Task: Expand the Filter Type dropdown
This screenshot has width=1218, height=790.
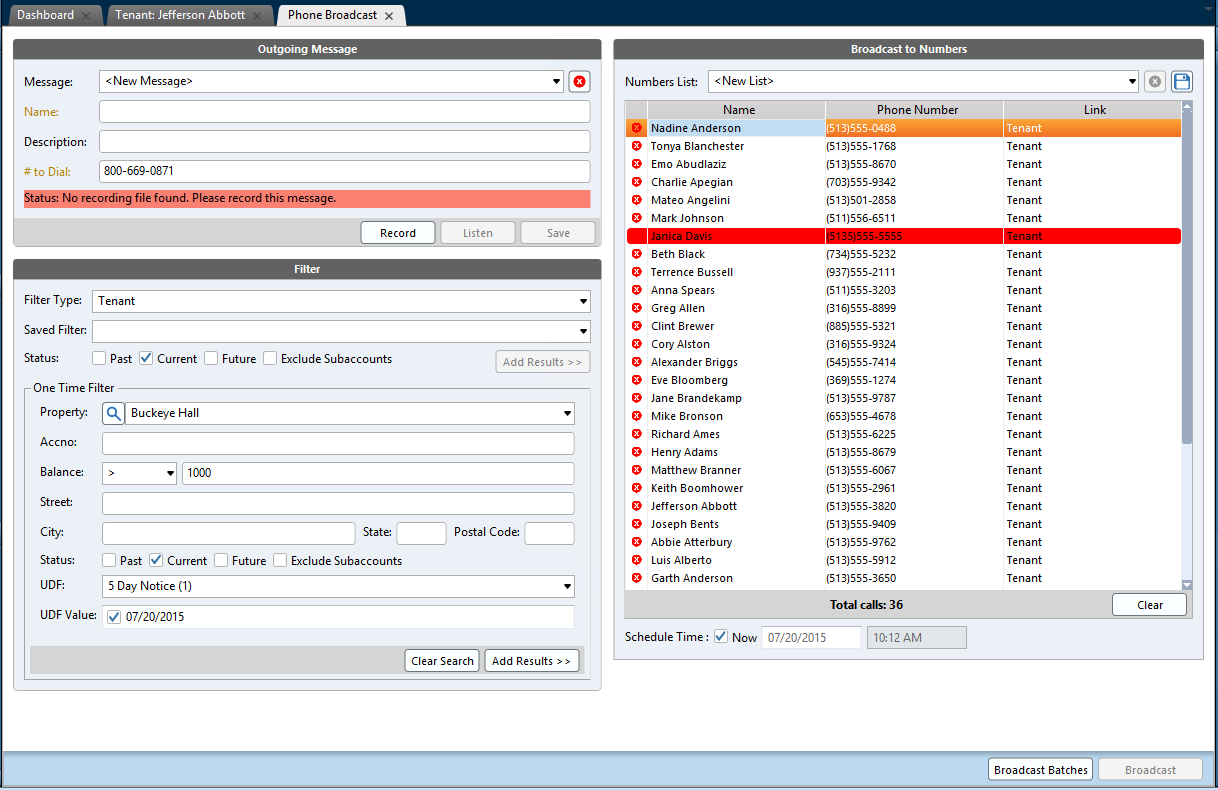Action: 583,301
